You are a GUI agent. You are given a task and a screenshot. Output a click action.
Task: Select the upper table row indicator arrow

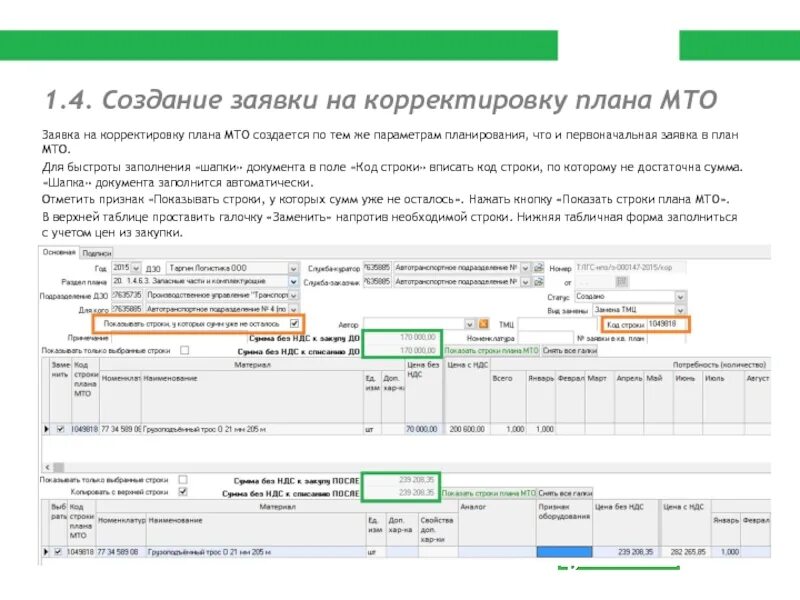coord(46,429)
